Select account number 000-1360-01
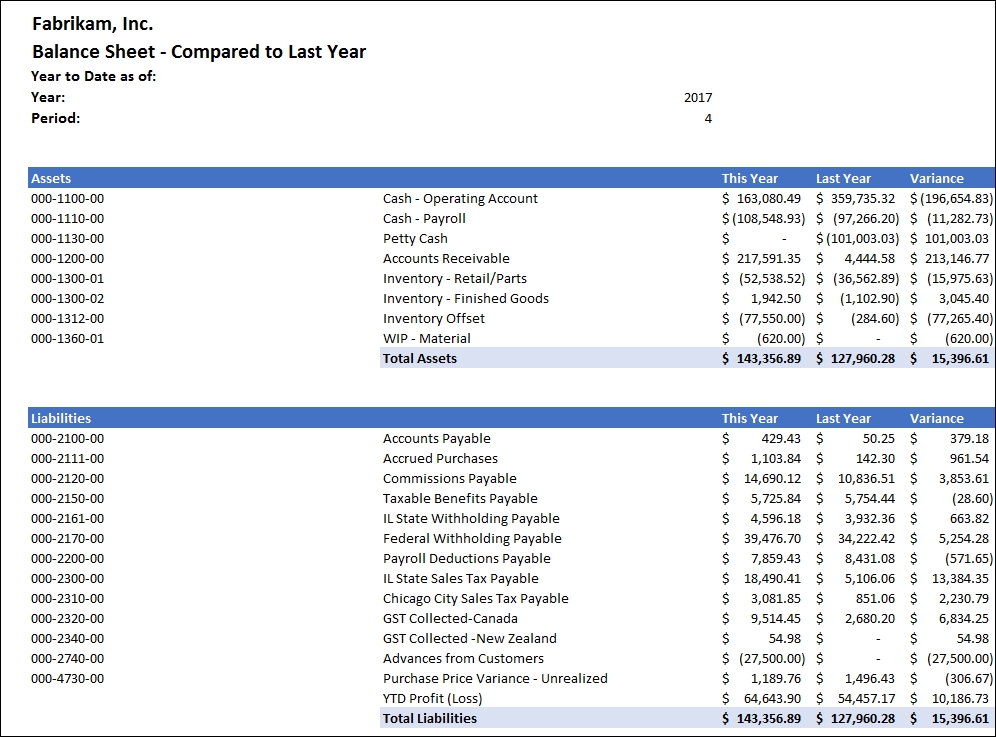 tap(67, 339)
